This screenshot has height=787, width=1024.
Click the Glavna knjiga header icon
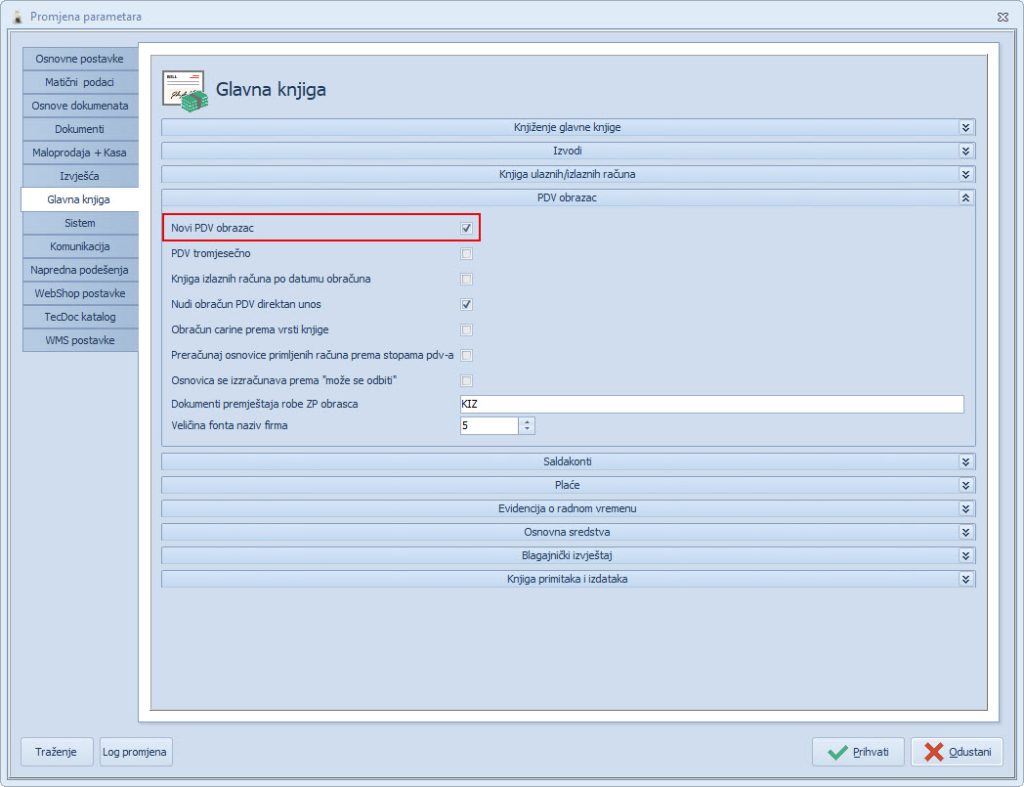184,90
